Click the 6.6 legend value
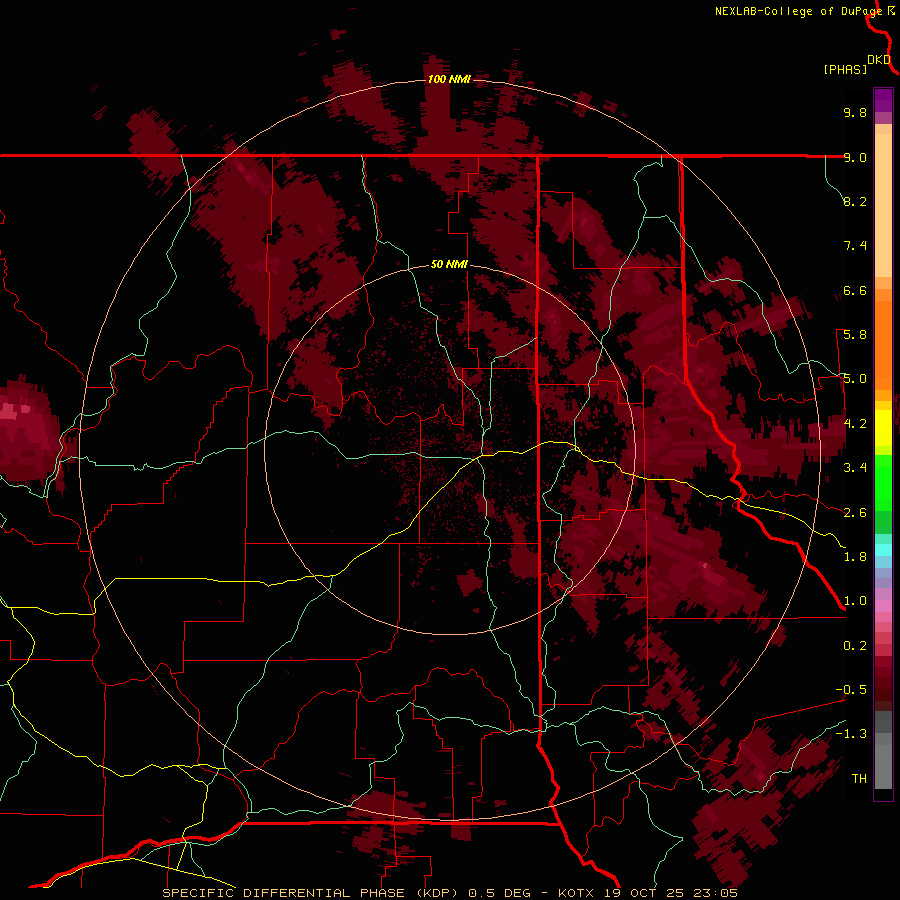 (x=855, y=290)
